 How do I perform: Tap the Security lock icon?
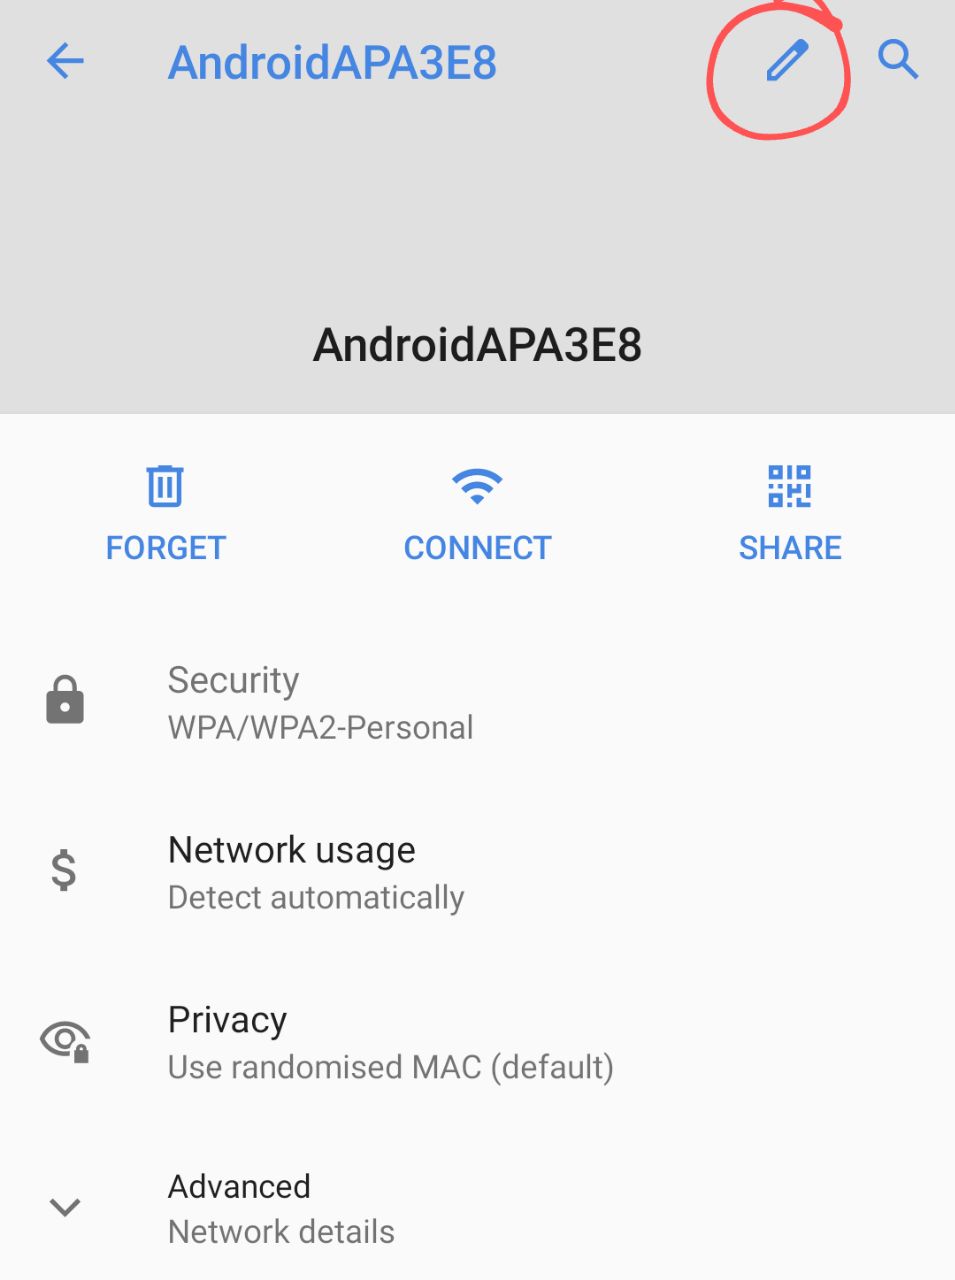pyautogui.click(x=65, y=700)
